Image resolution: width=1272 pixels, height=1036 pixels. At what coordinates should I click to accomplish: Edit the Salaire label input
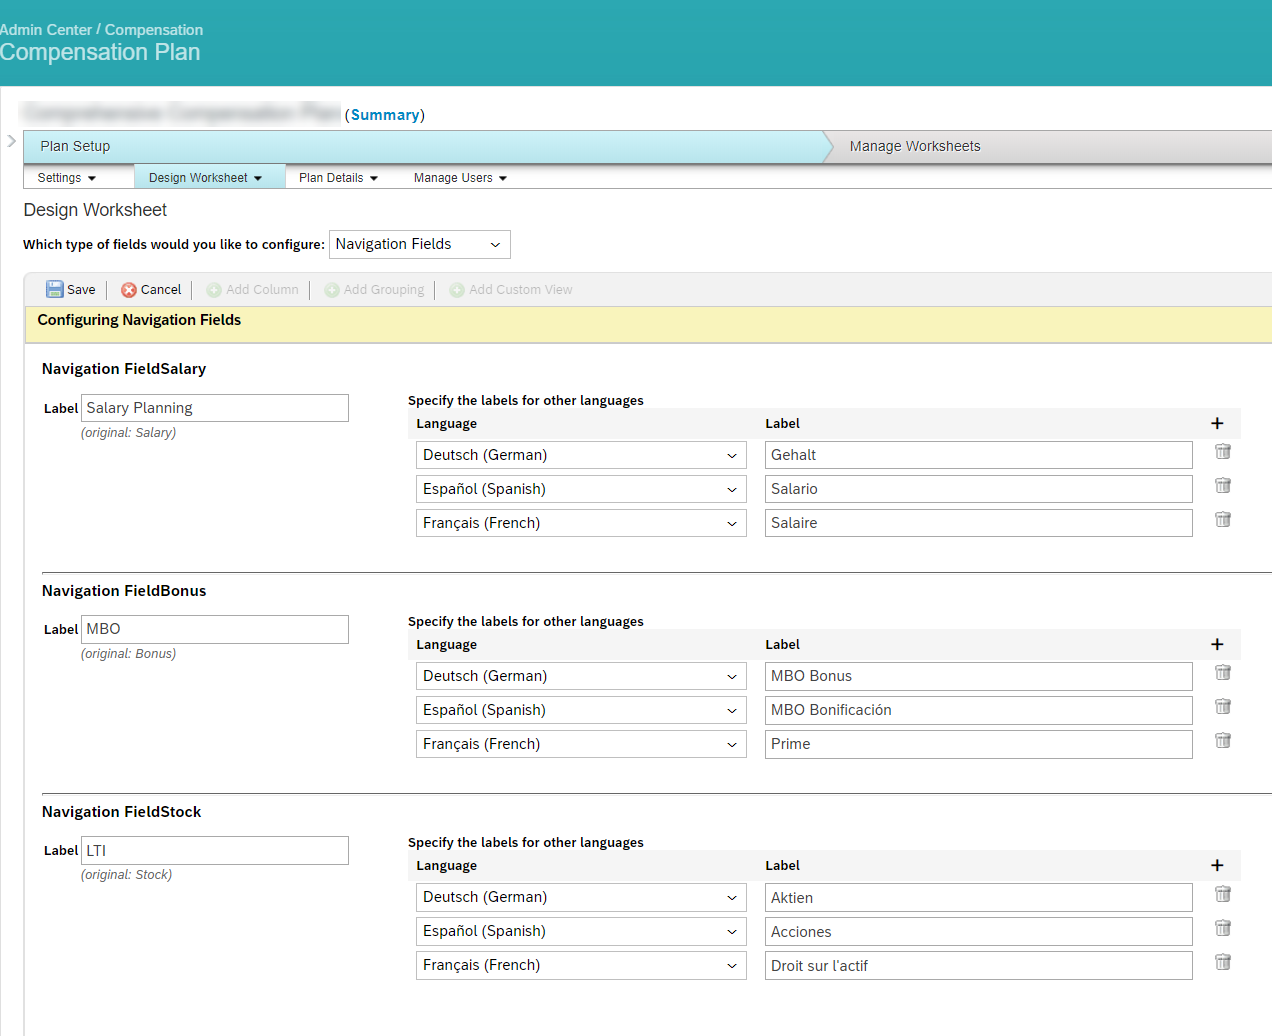pos(979,523)
